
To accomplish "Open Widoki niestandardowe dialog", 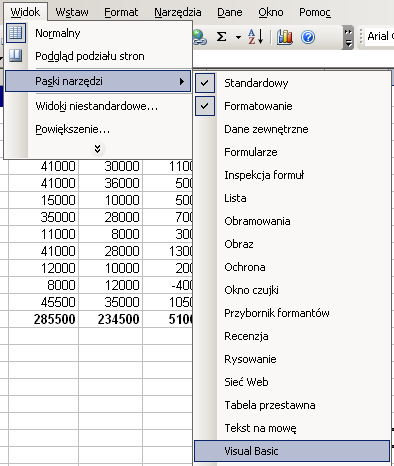I will [98, 106].
